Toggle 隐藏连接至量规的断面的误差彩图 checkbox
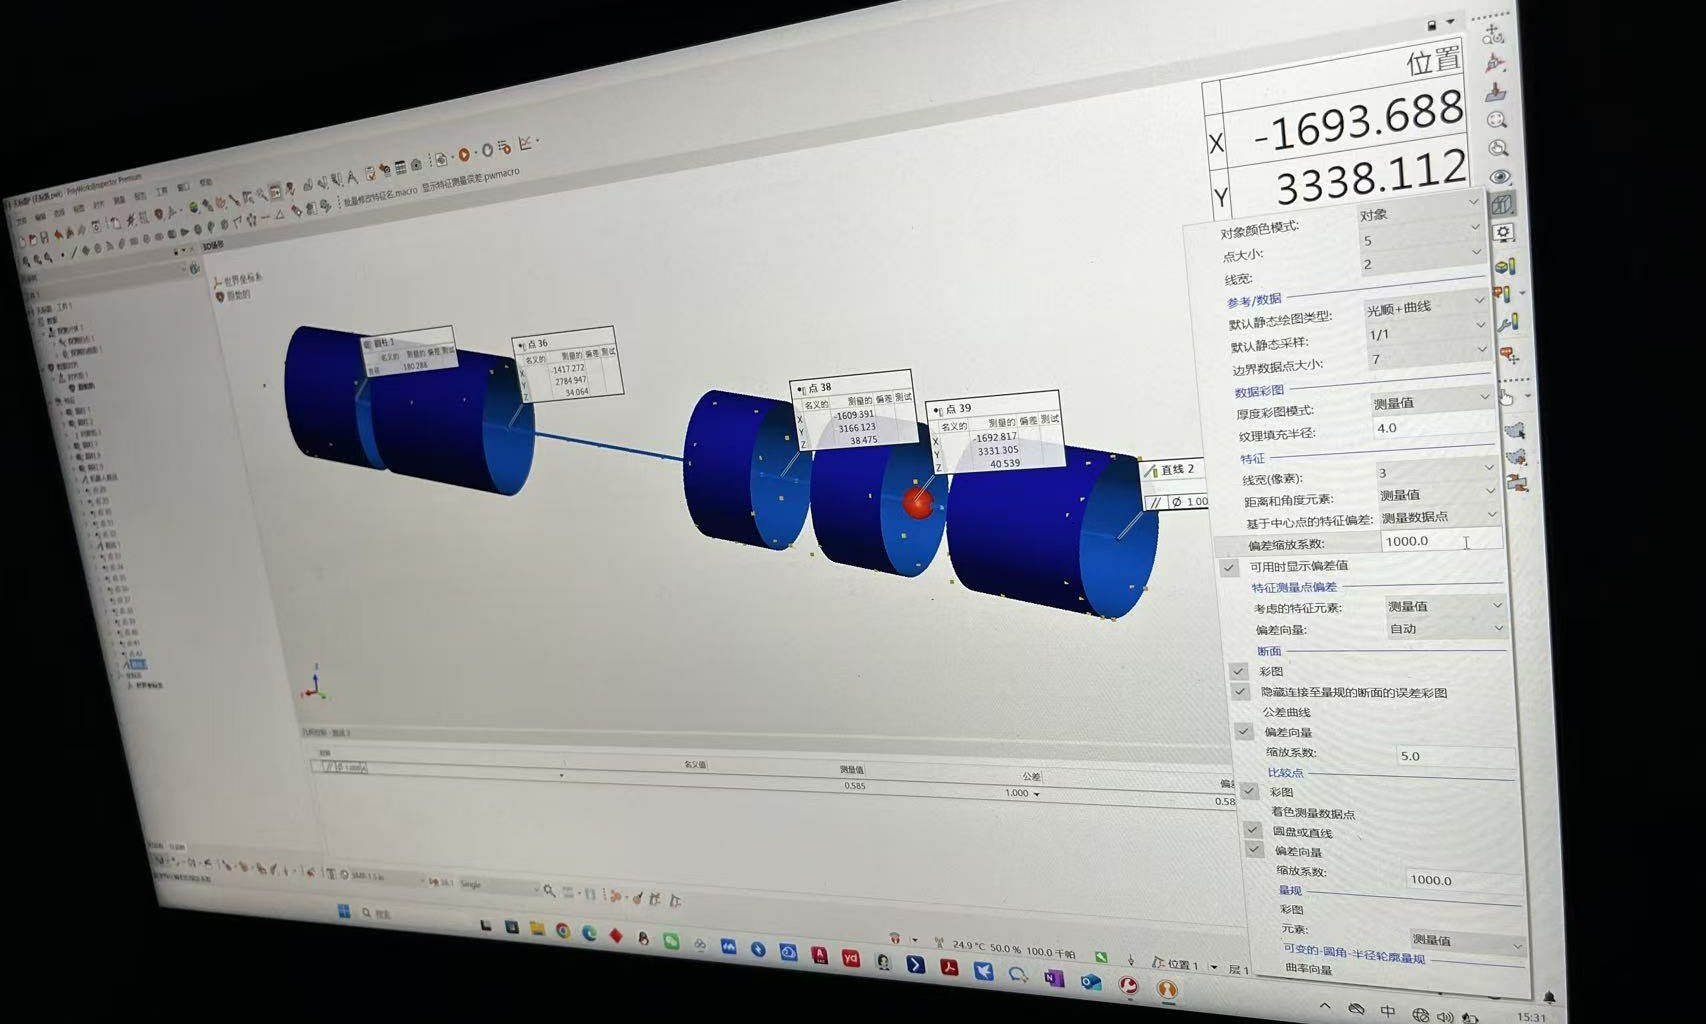 (x=1240, y=692)
